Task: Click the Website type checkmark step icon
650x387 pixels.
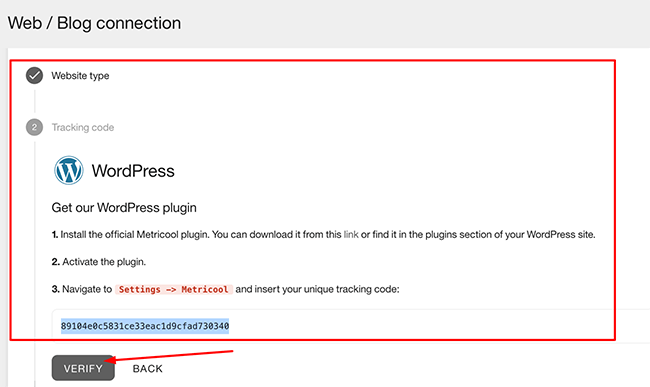Action: pos(34,76)
